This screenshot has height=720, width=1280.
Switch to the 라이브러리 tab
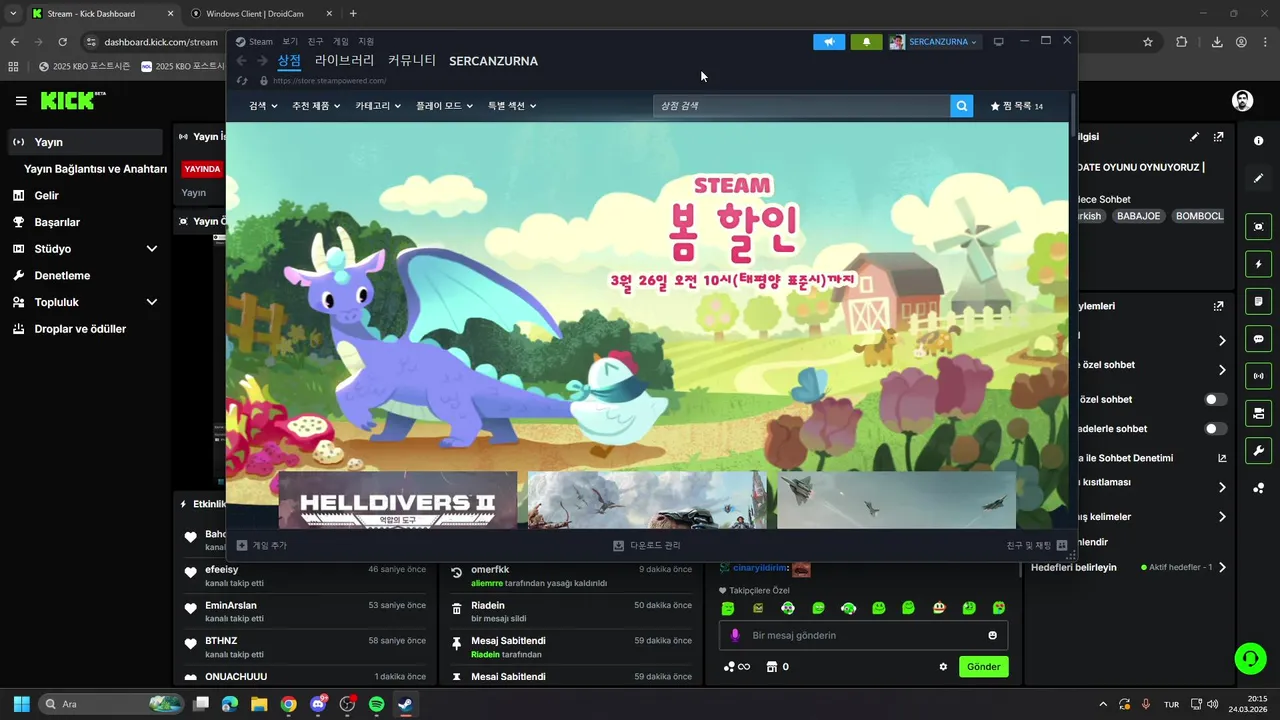[345, 61]
